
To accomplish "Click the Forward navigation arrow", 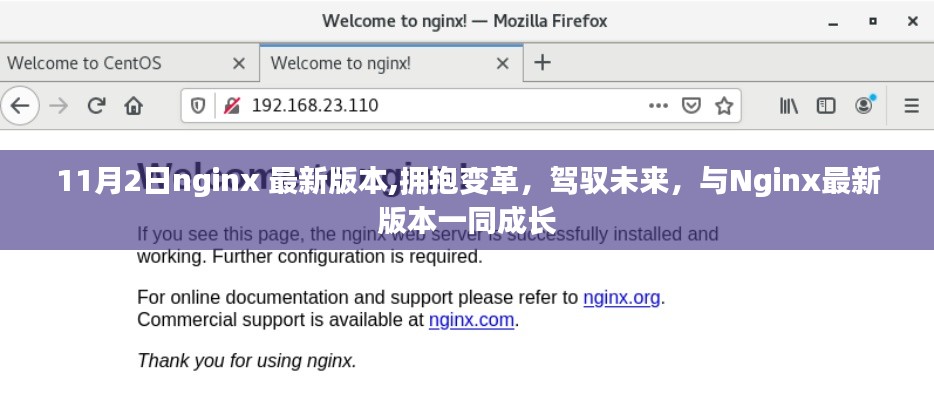I will [58, 106].
